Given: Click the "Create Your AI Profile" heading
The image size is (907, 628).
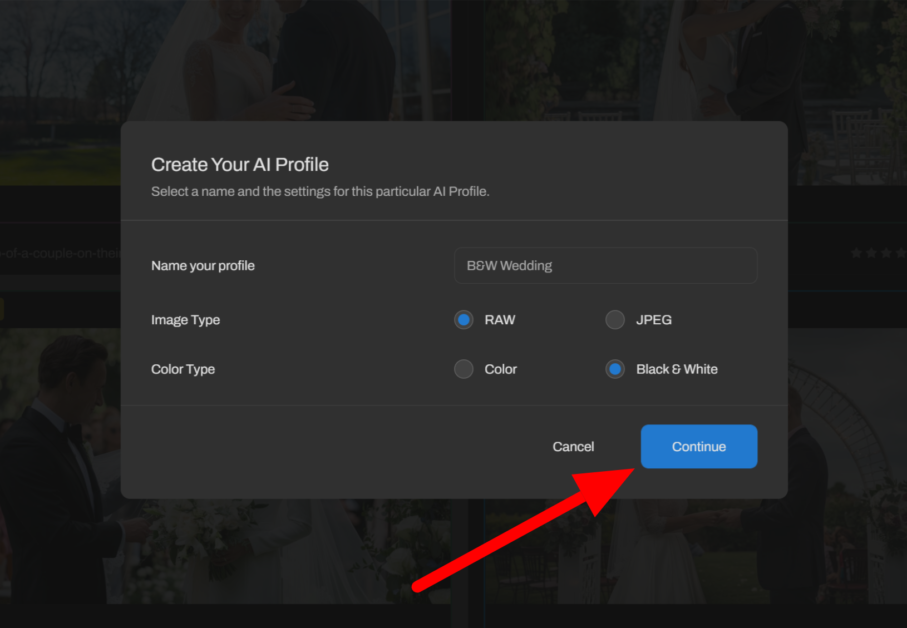Looking at the screenshot, I should click(240, 164).
